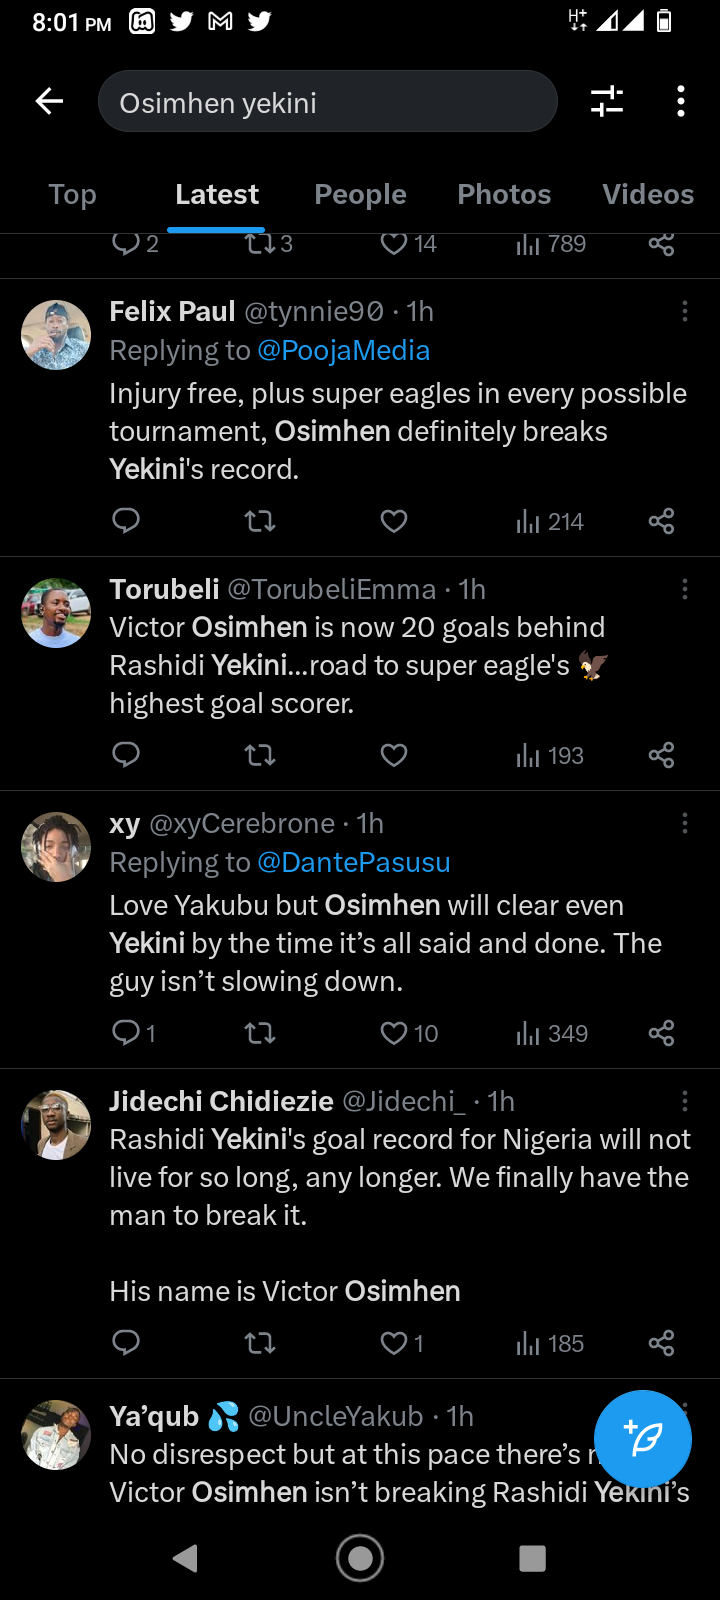Tap the back arrow icon
Viewport: 720px width, 1600px height.
tap(49, 101)
